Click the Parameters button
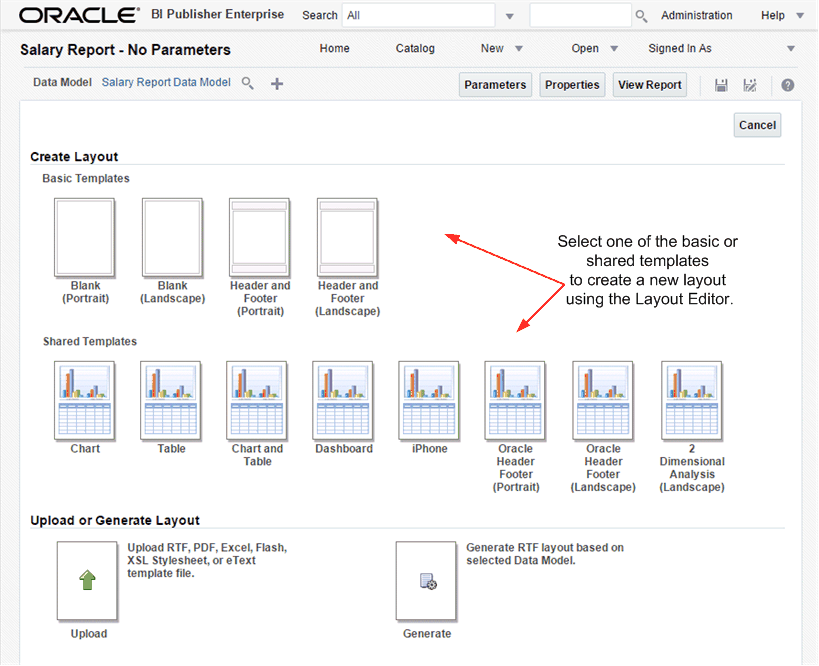Screen dimensions: 819x666 (x=495, y=85)
